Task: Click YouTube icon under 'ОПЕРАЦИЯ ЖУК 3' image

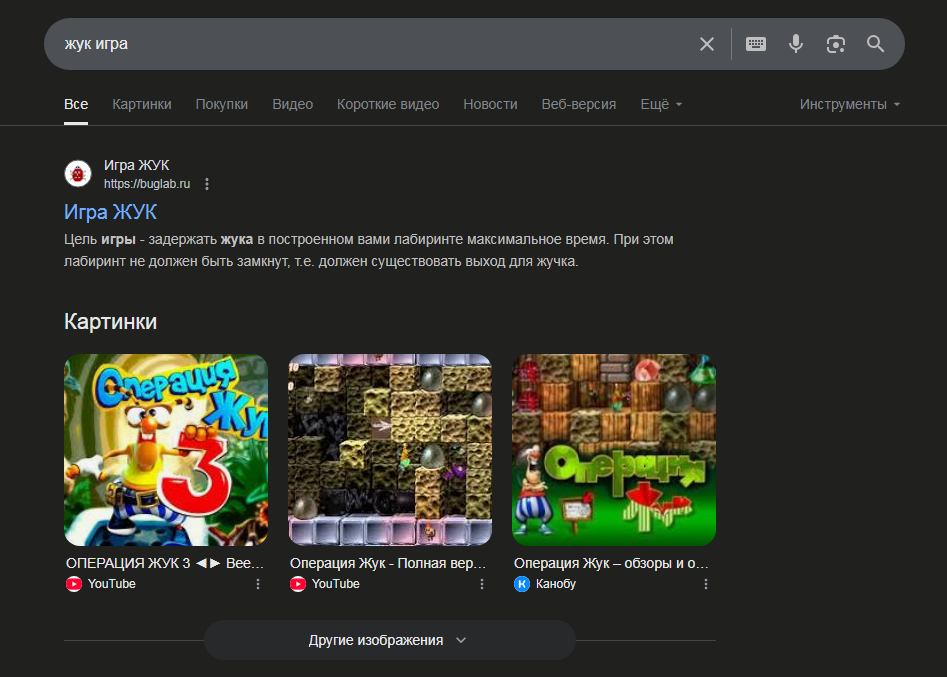Action: 74,584
